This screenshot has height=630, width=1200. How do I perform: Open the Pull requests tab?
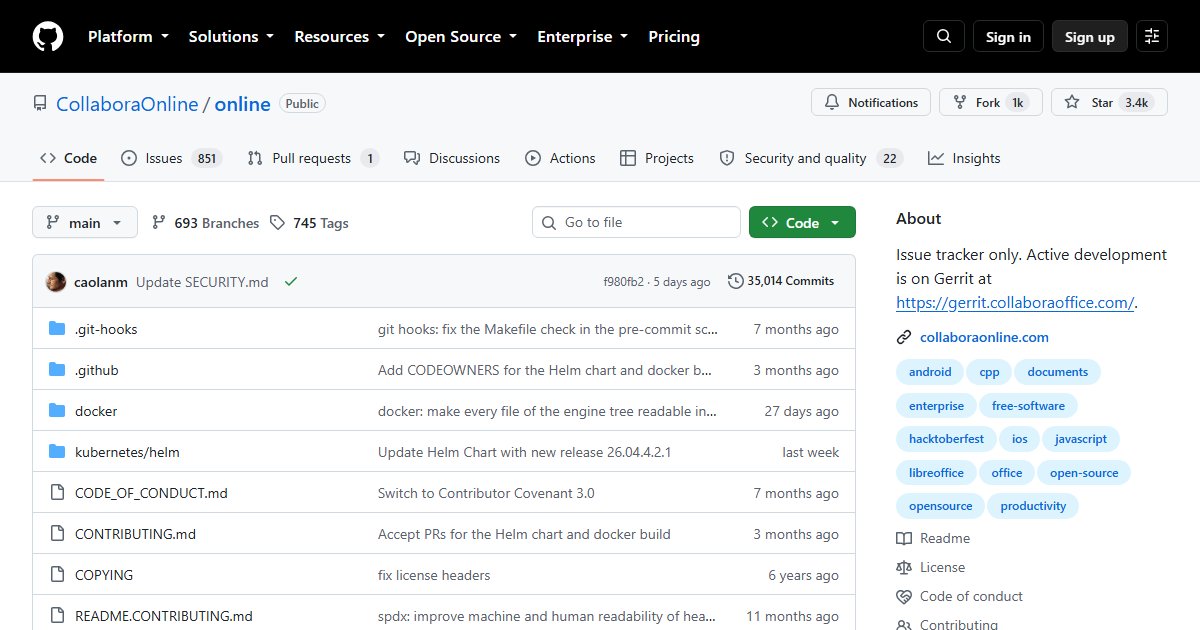click(313, 158)
